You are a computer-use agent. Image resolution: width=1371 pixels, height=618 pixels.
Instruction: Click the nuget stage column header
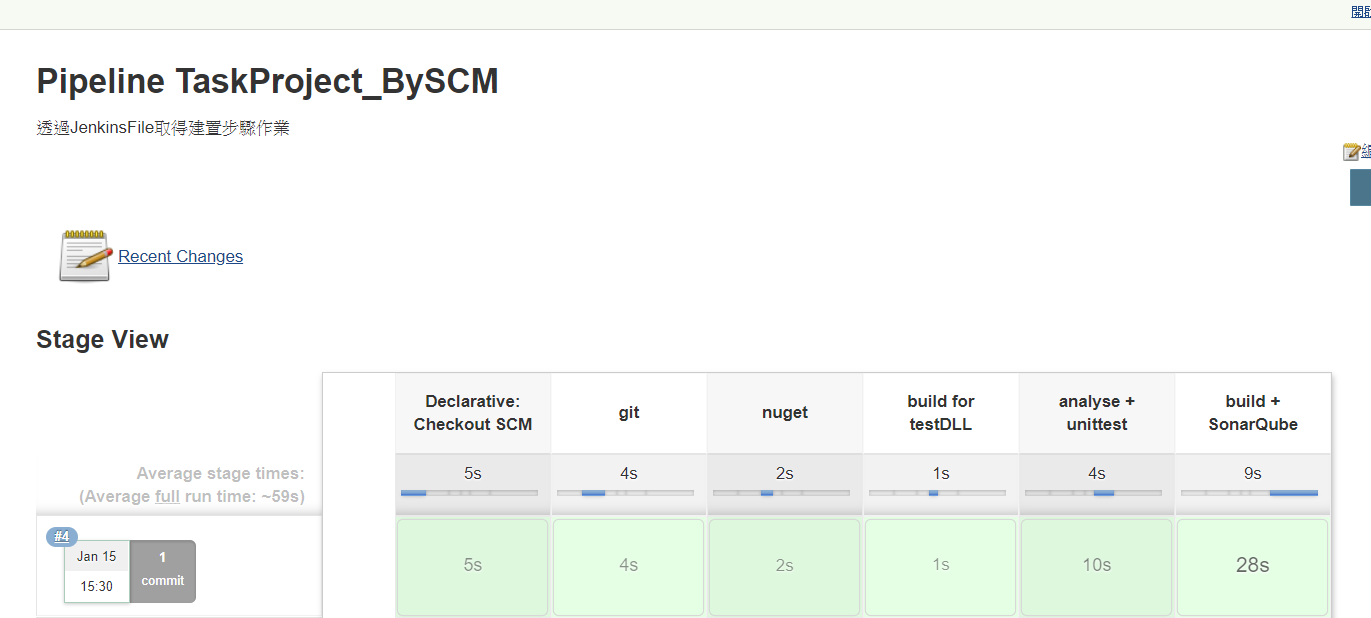tap(785, 412)
